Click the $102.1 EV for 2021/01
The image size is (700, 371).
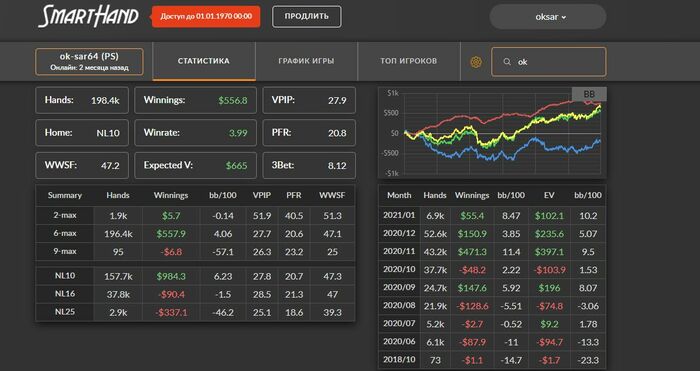tap(549, 216)
